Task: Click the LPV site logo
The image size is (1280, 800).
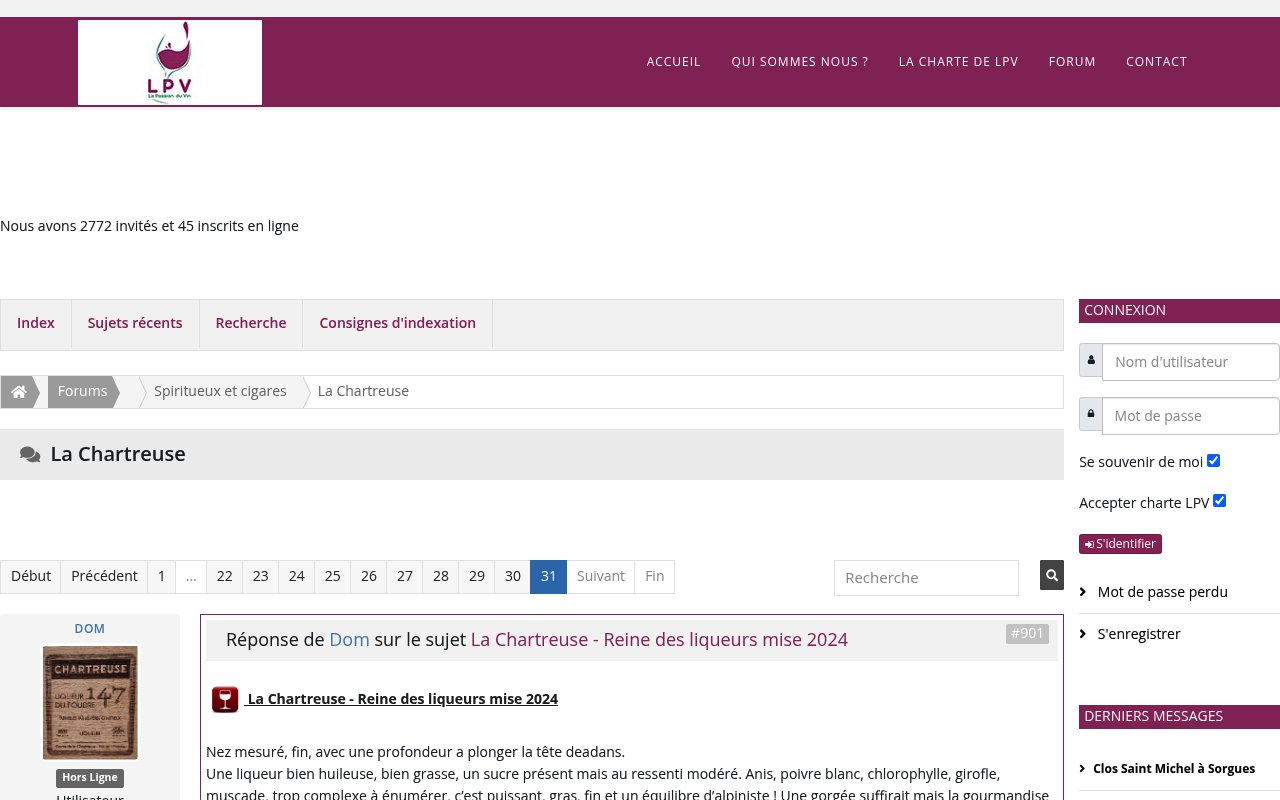Action: tap(170, 62)
